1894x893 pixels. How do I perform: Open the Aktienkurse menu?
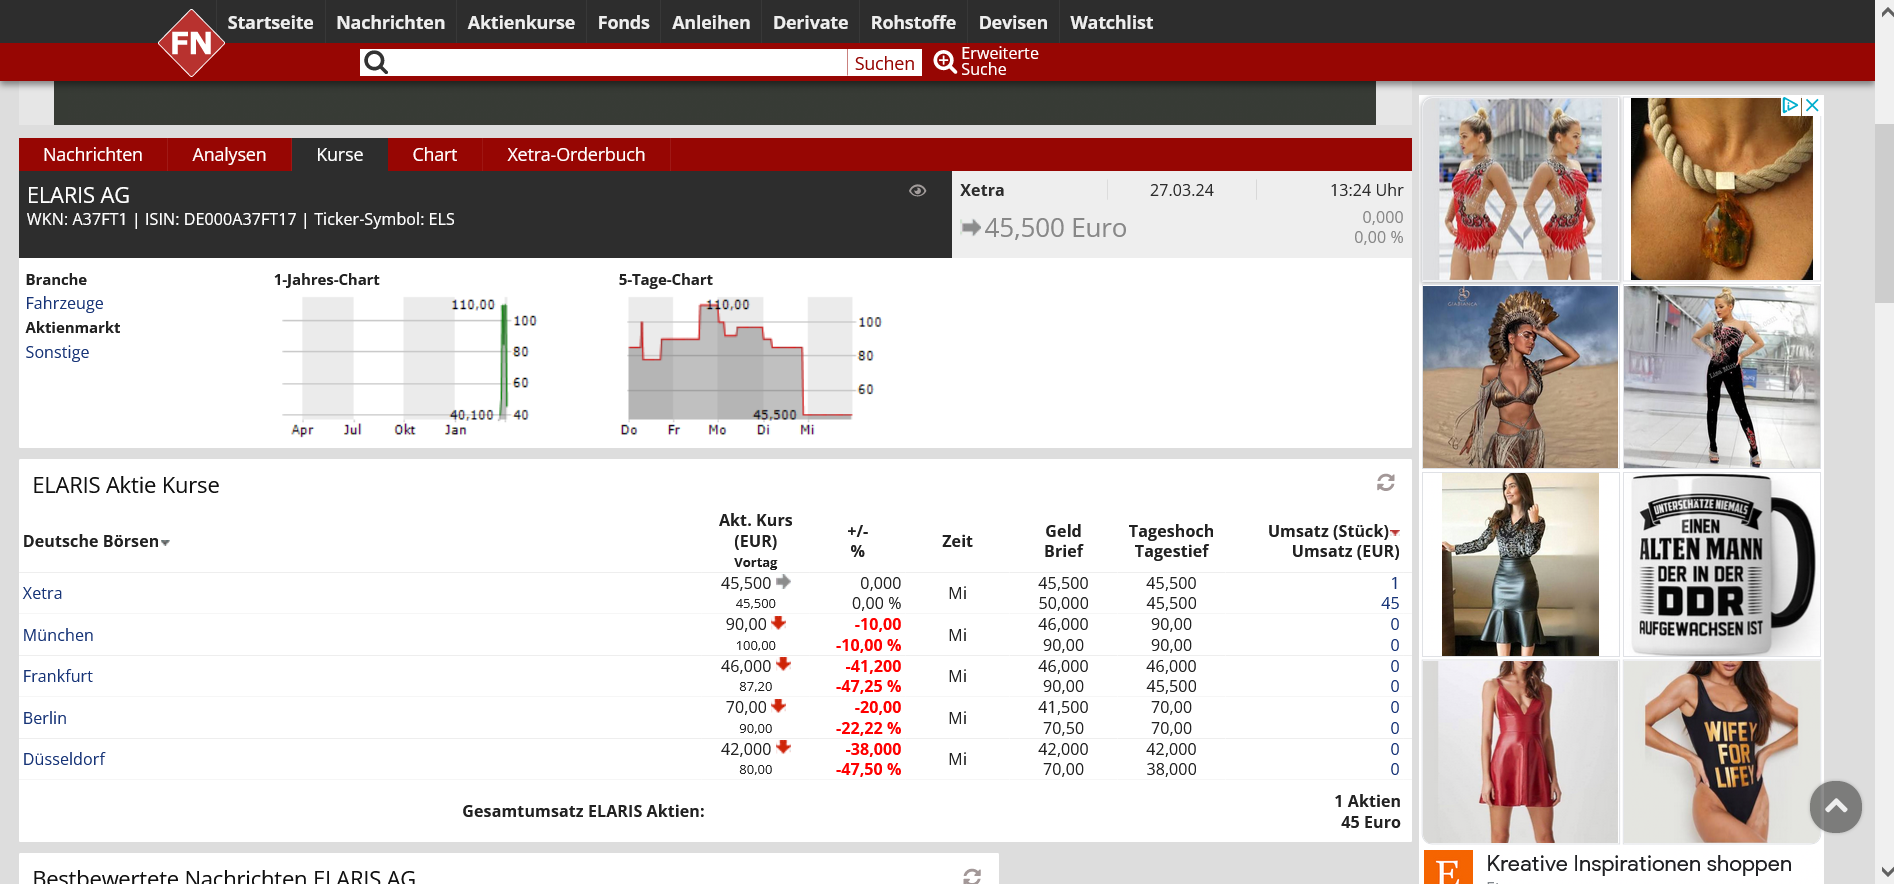click(521, 22)
